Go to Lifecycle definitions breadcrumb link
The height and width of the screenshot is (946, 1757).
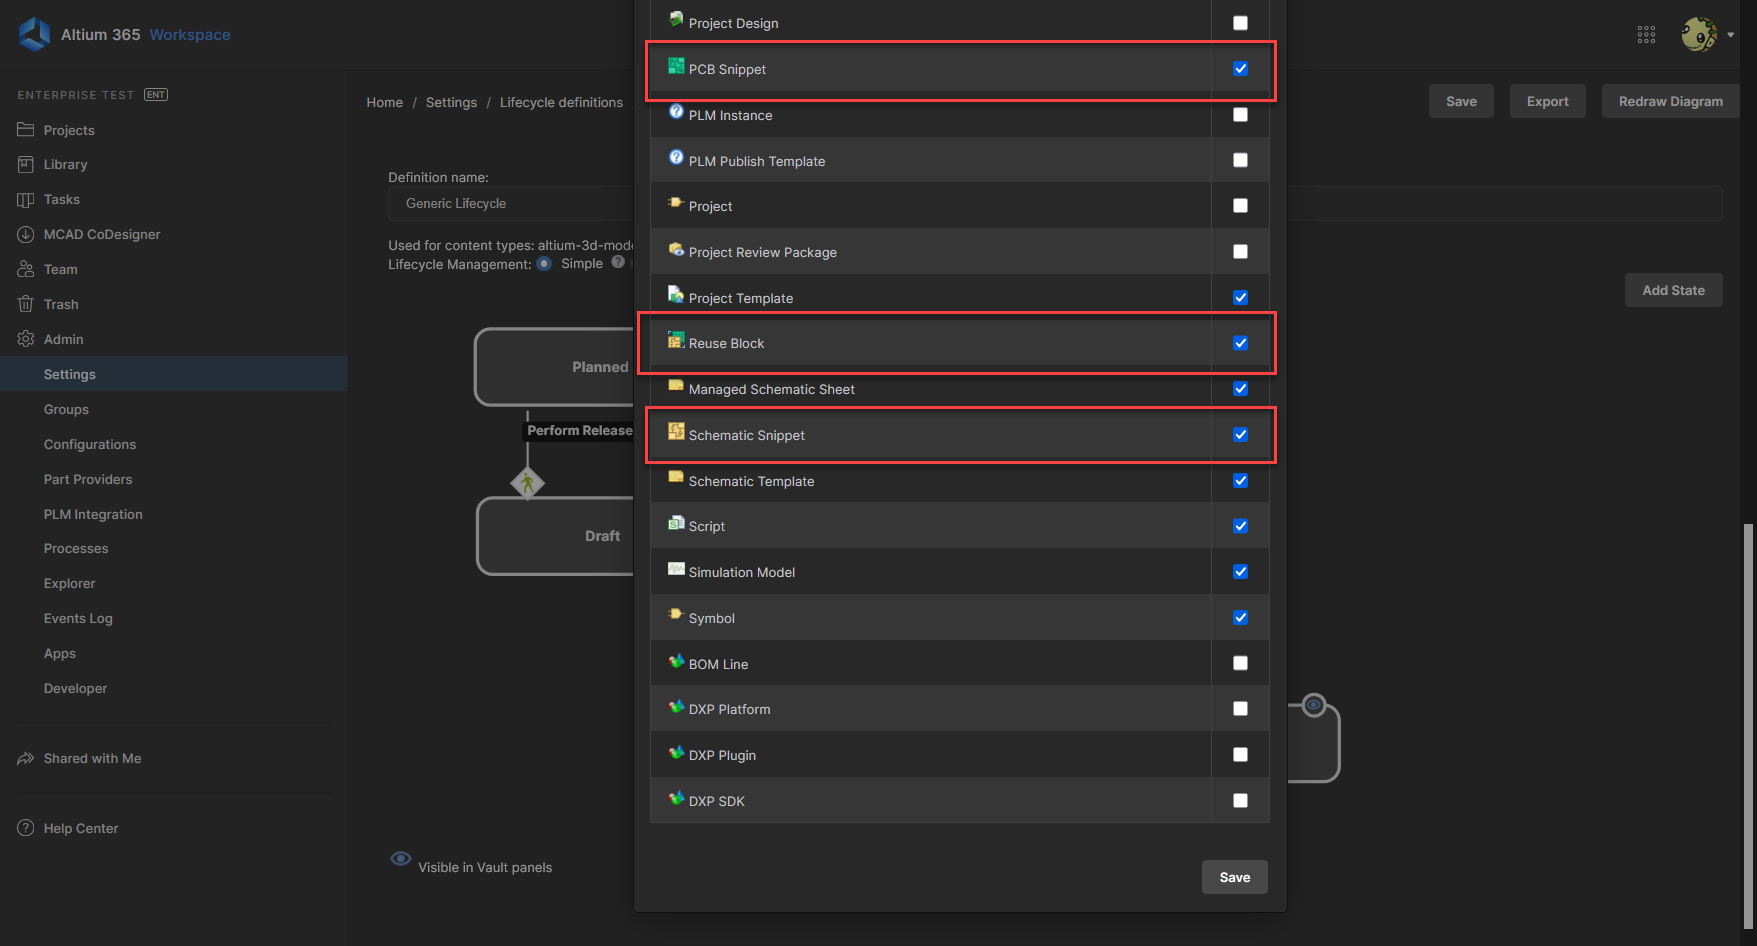[x=561, y=102]
